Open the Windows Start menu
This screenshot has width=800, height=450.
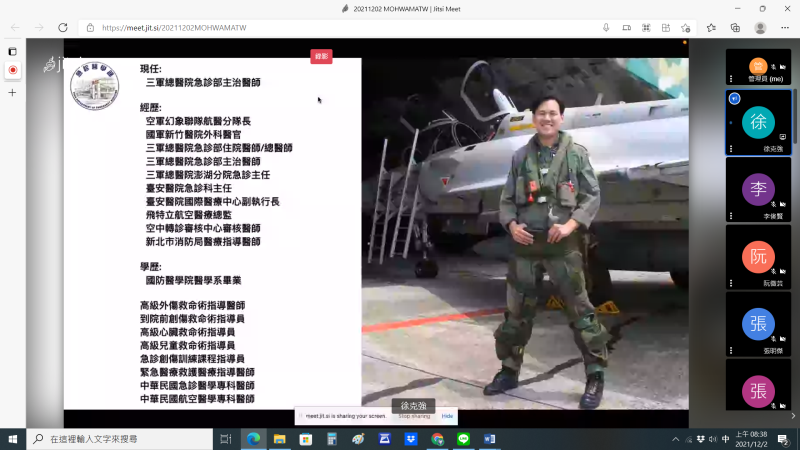pos(13,439)
